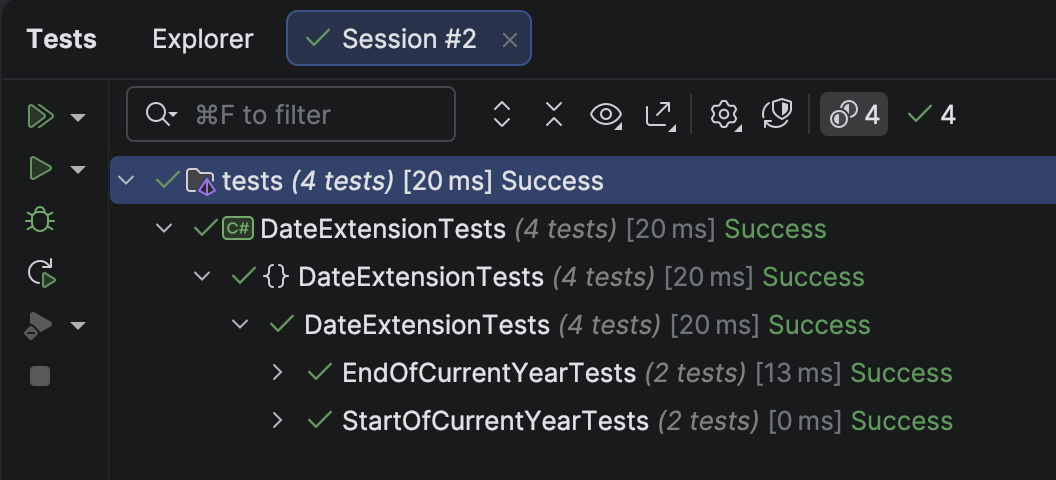
Task: Debug selected tests with the bug icon
Action: point(40,220)
